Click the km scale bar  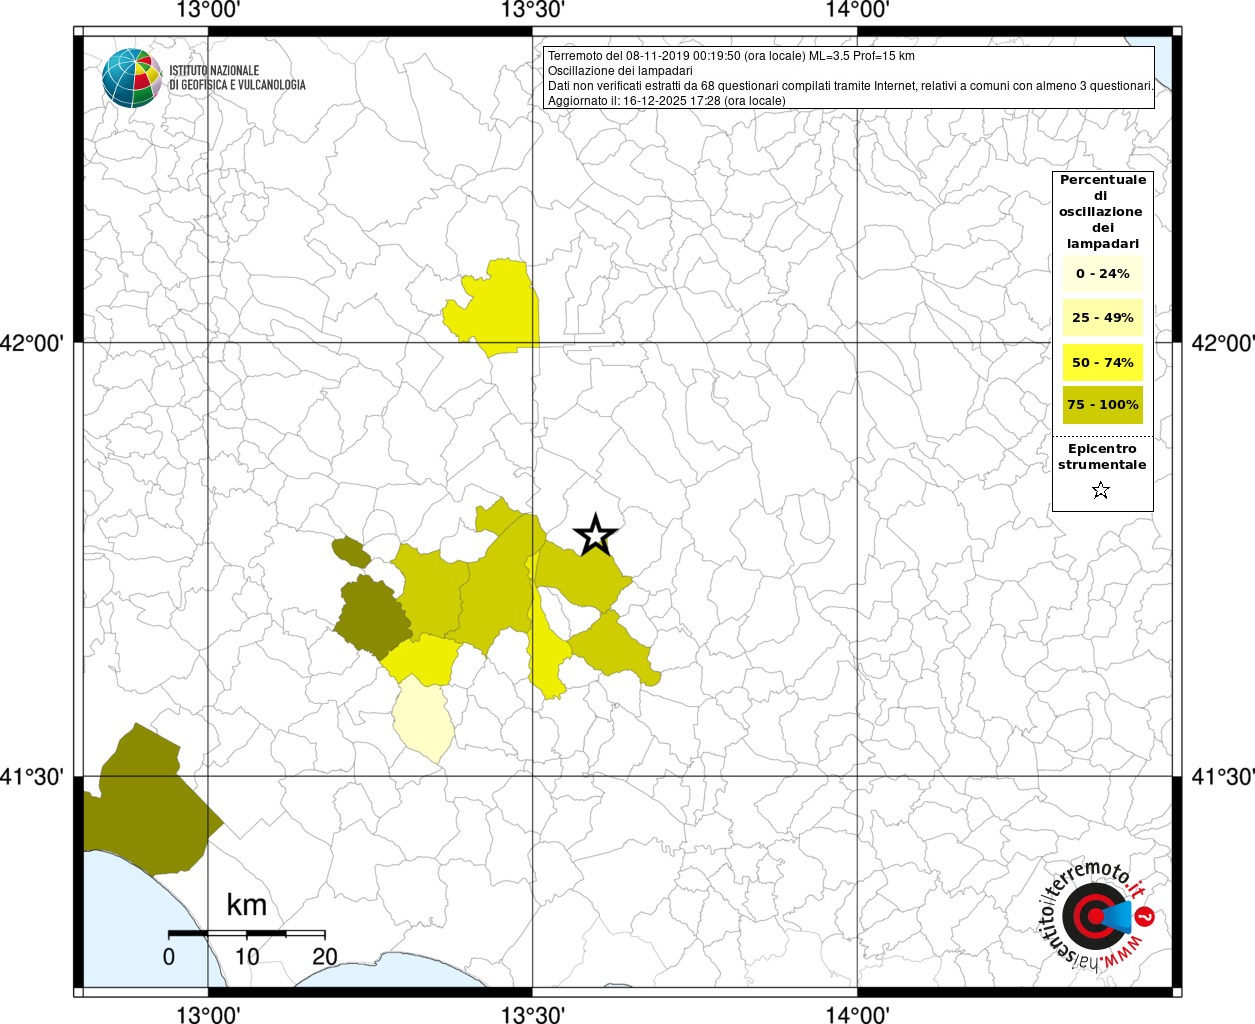point(246,933)
